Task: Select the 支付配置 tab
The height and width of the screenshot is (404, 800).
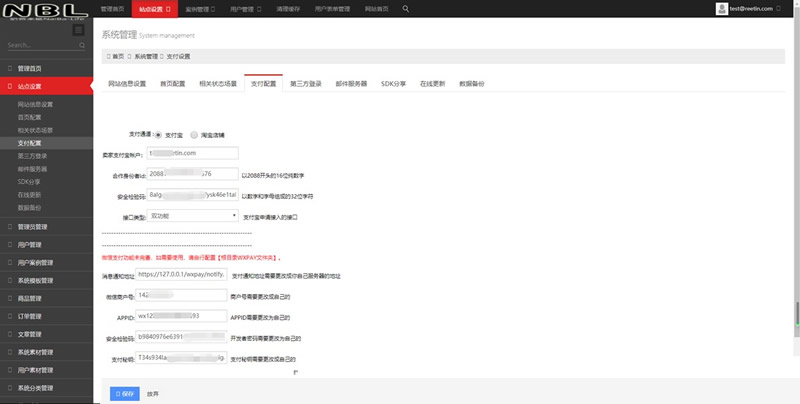Action: [263, 84]
